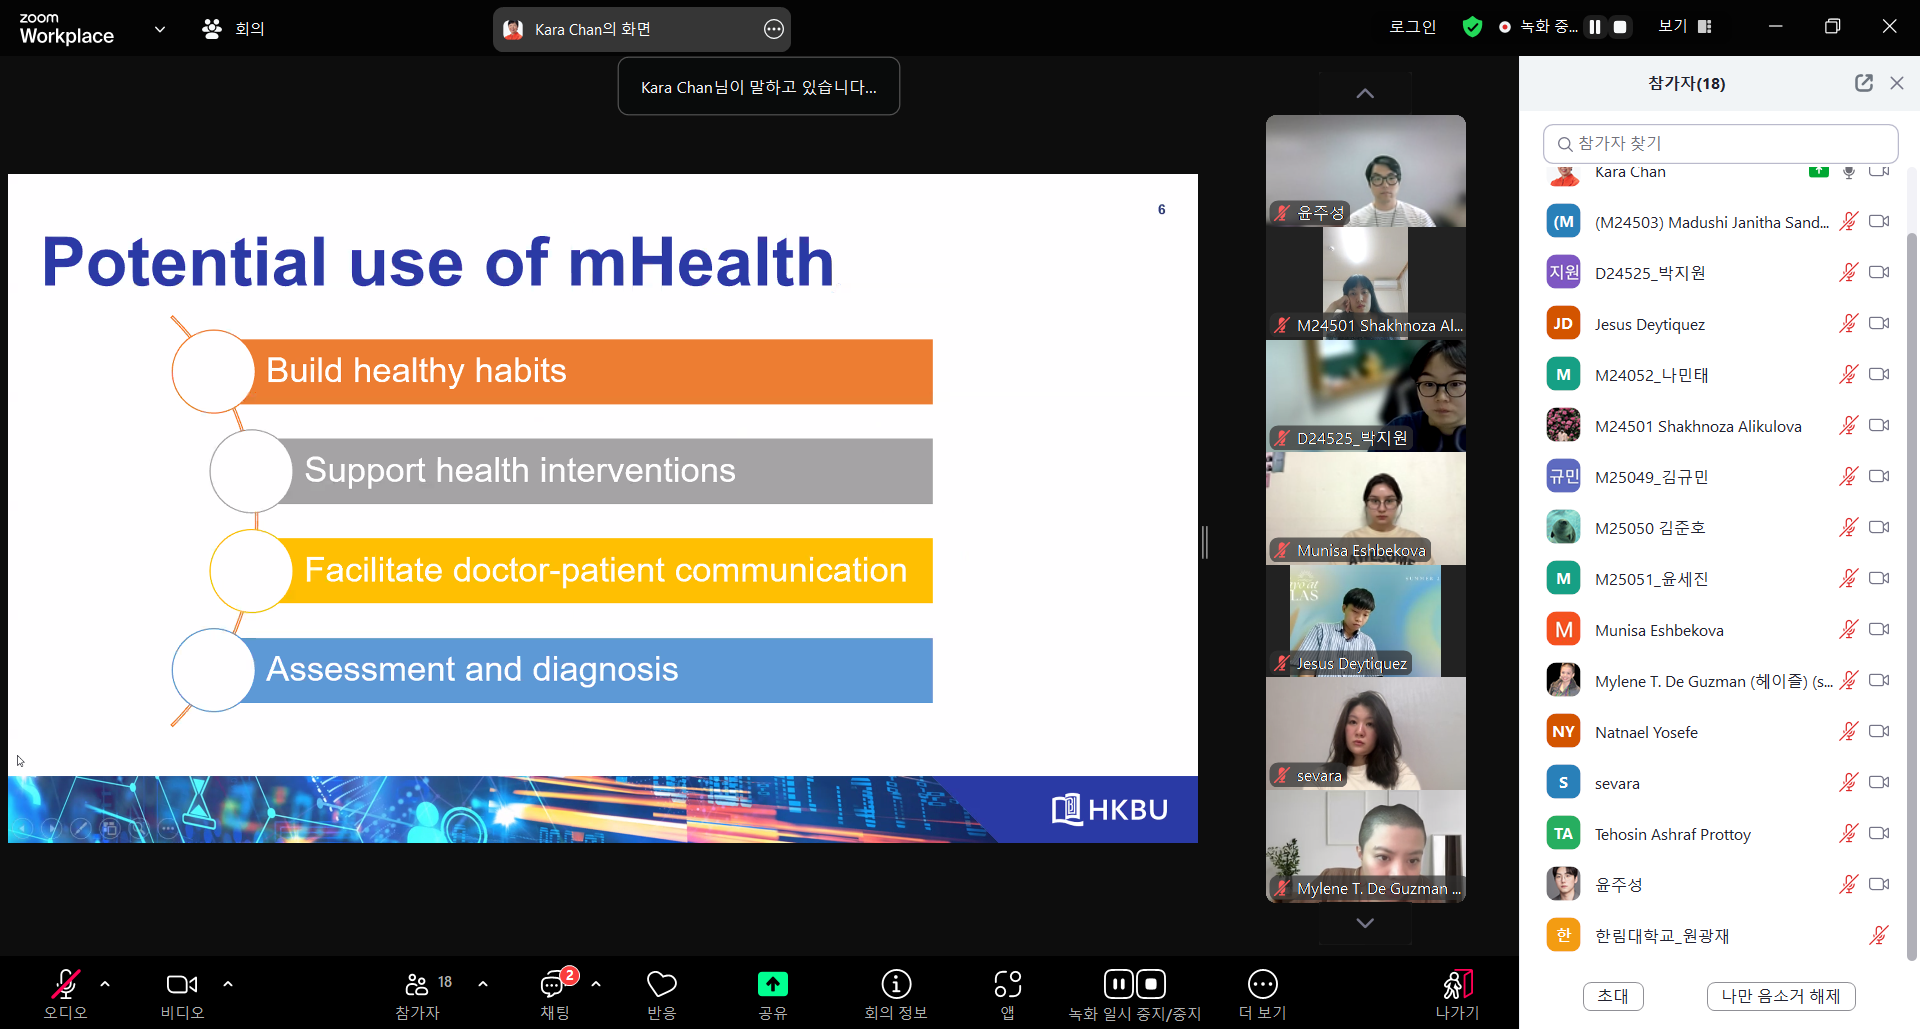Pause the recording in the top bar

(x=1595, y=27)
